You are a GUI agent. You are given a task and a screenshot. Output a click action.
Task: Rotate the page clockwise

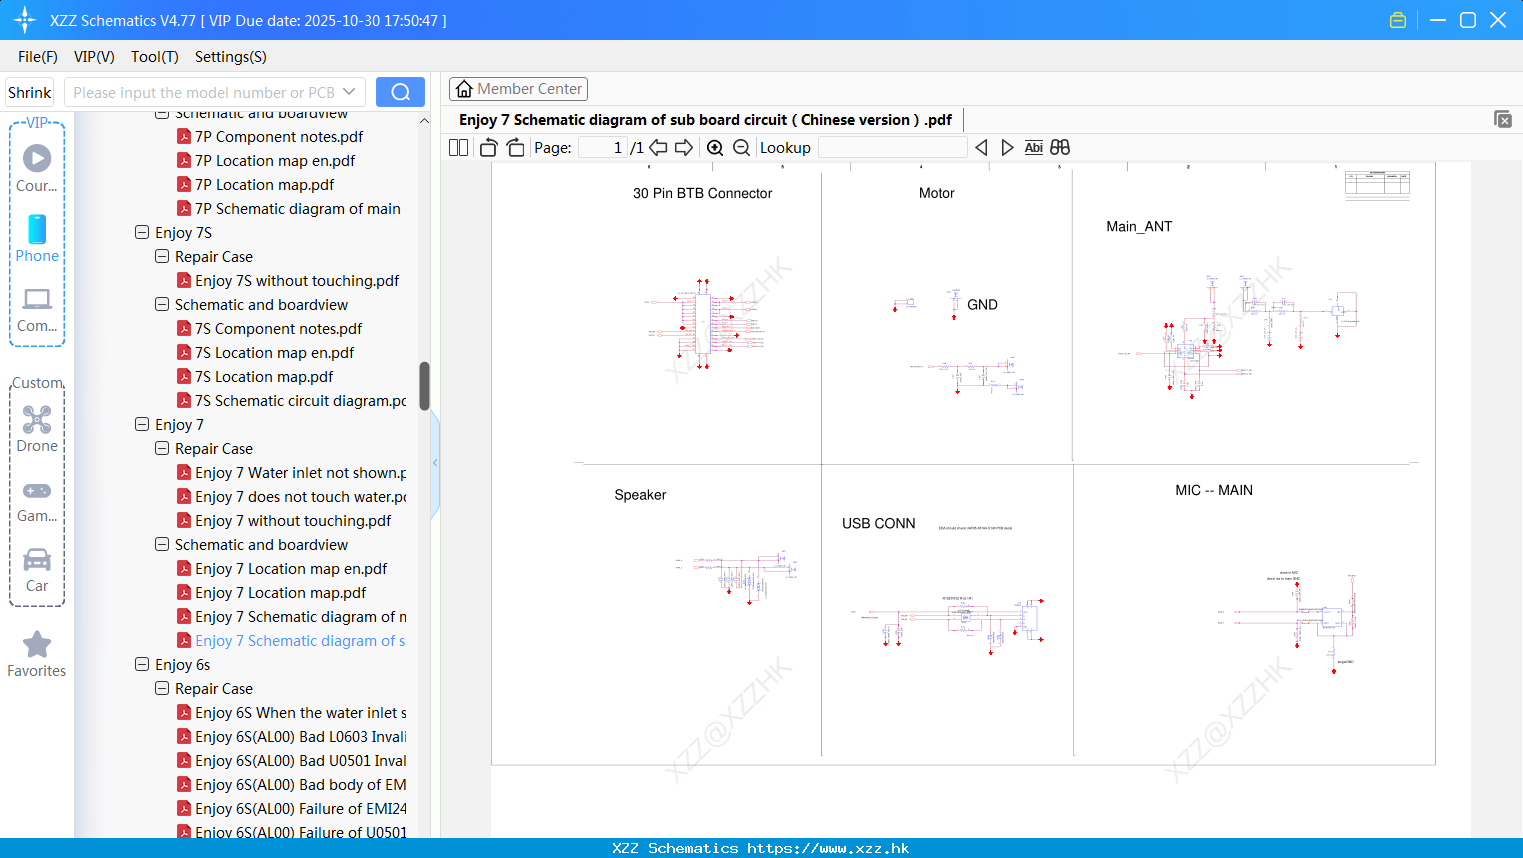point(515,148)
